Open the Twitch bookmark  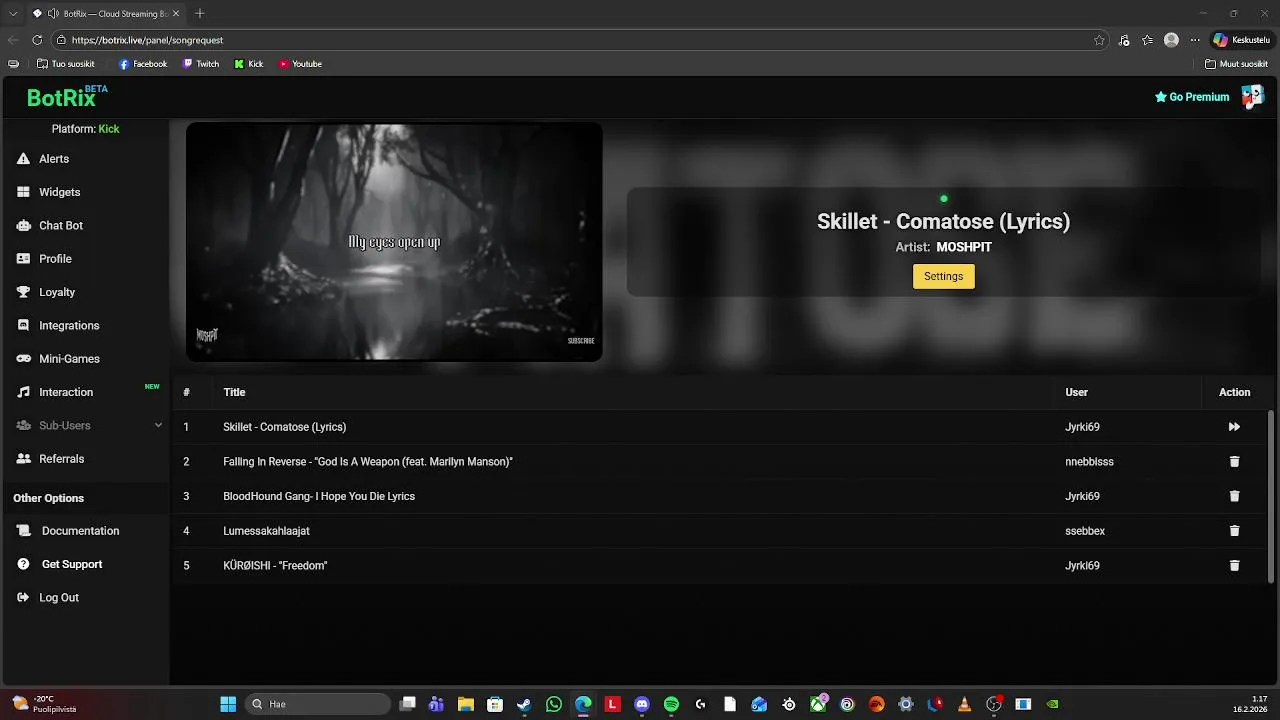(x=201, y=64)
